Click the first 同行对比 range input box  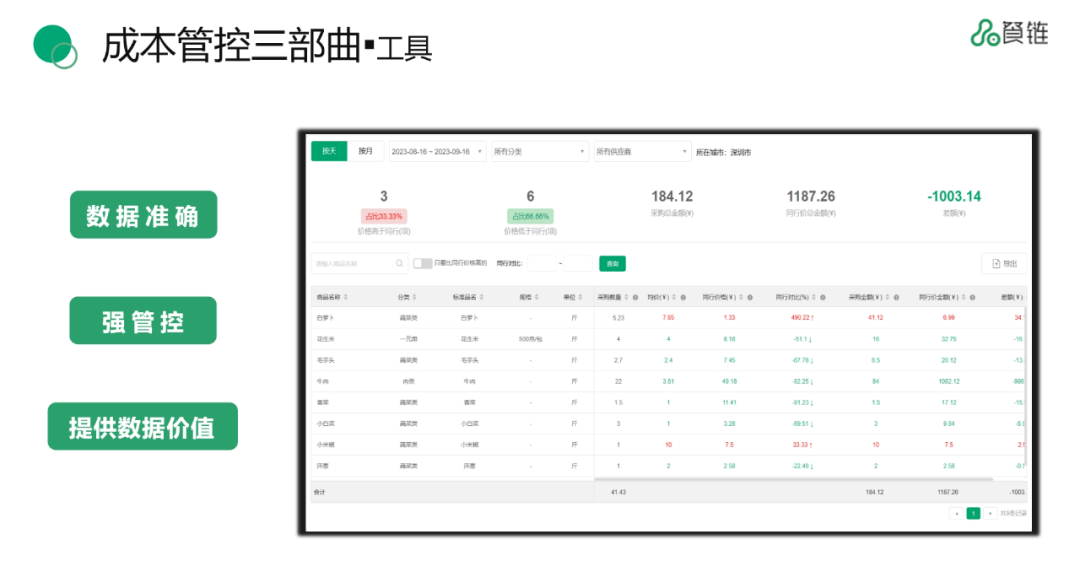[541, 263]
